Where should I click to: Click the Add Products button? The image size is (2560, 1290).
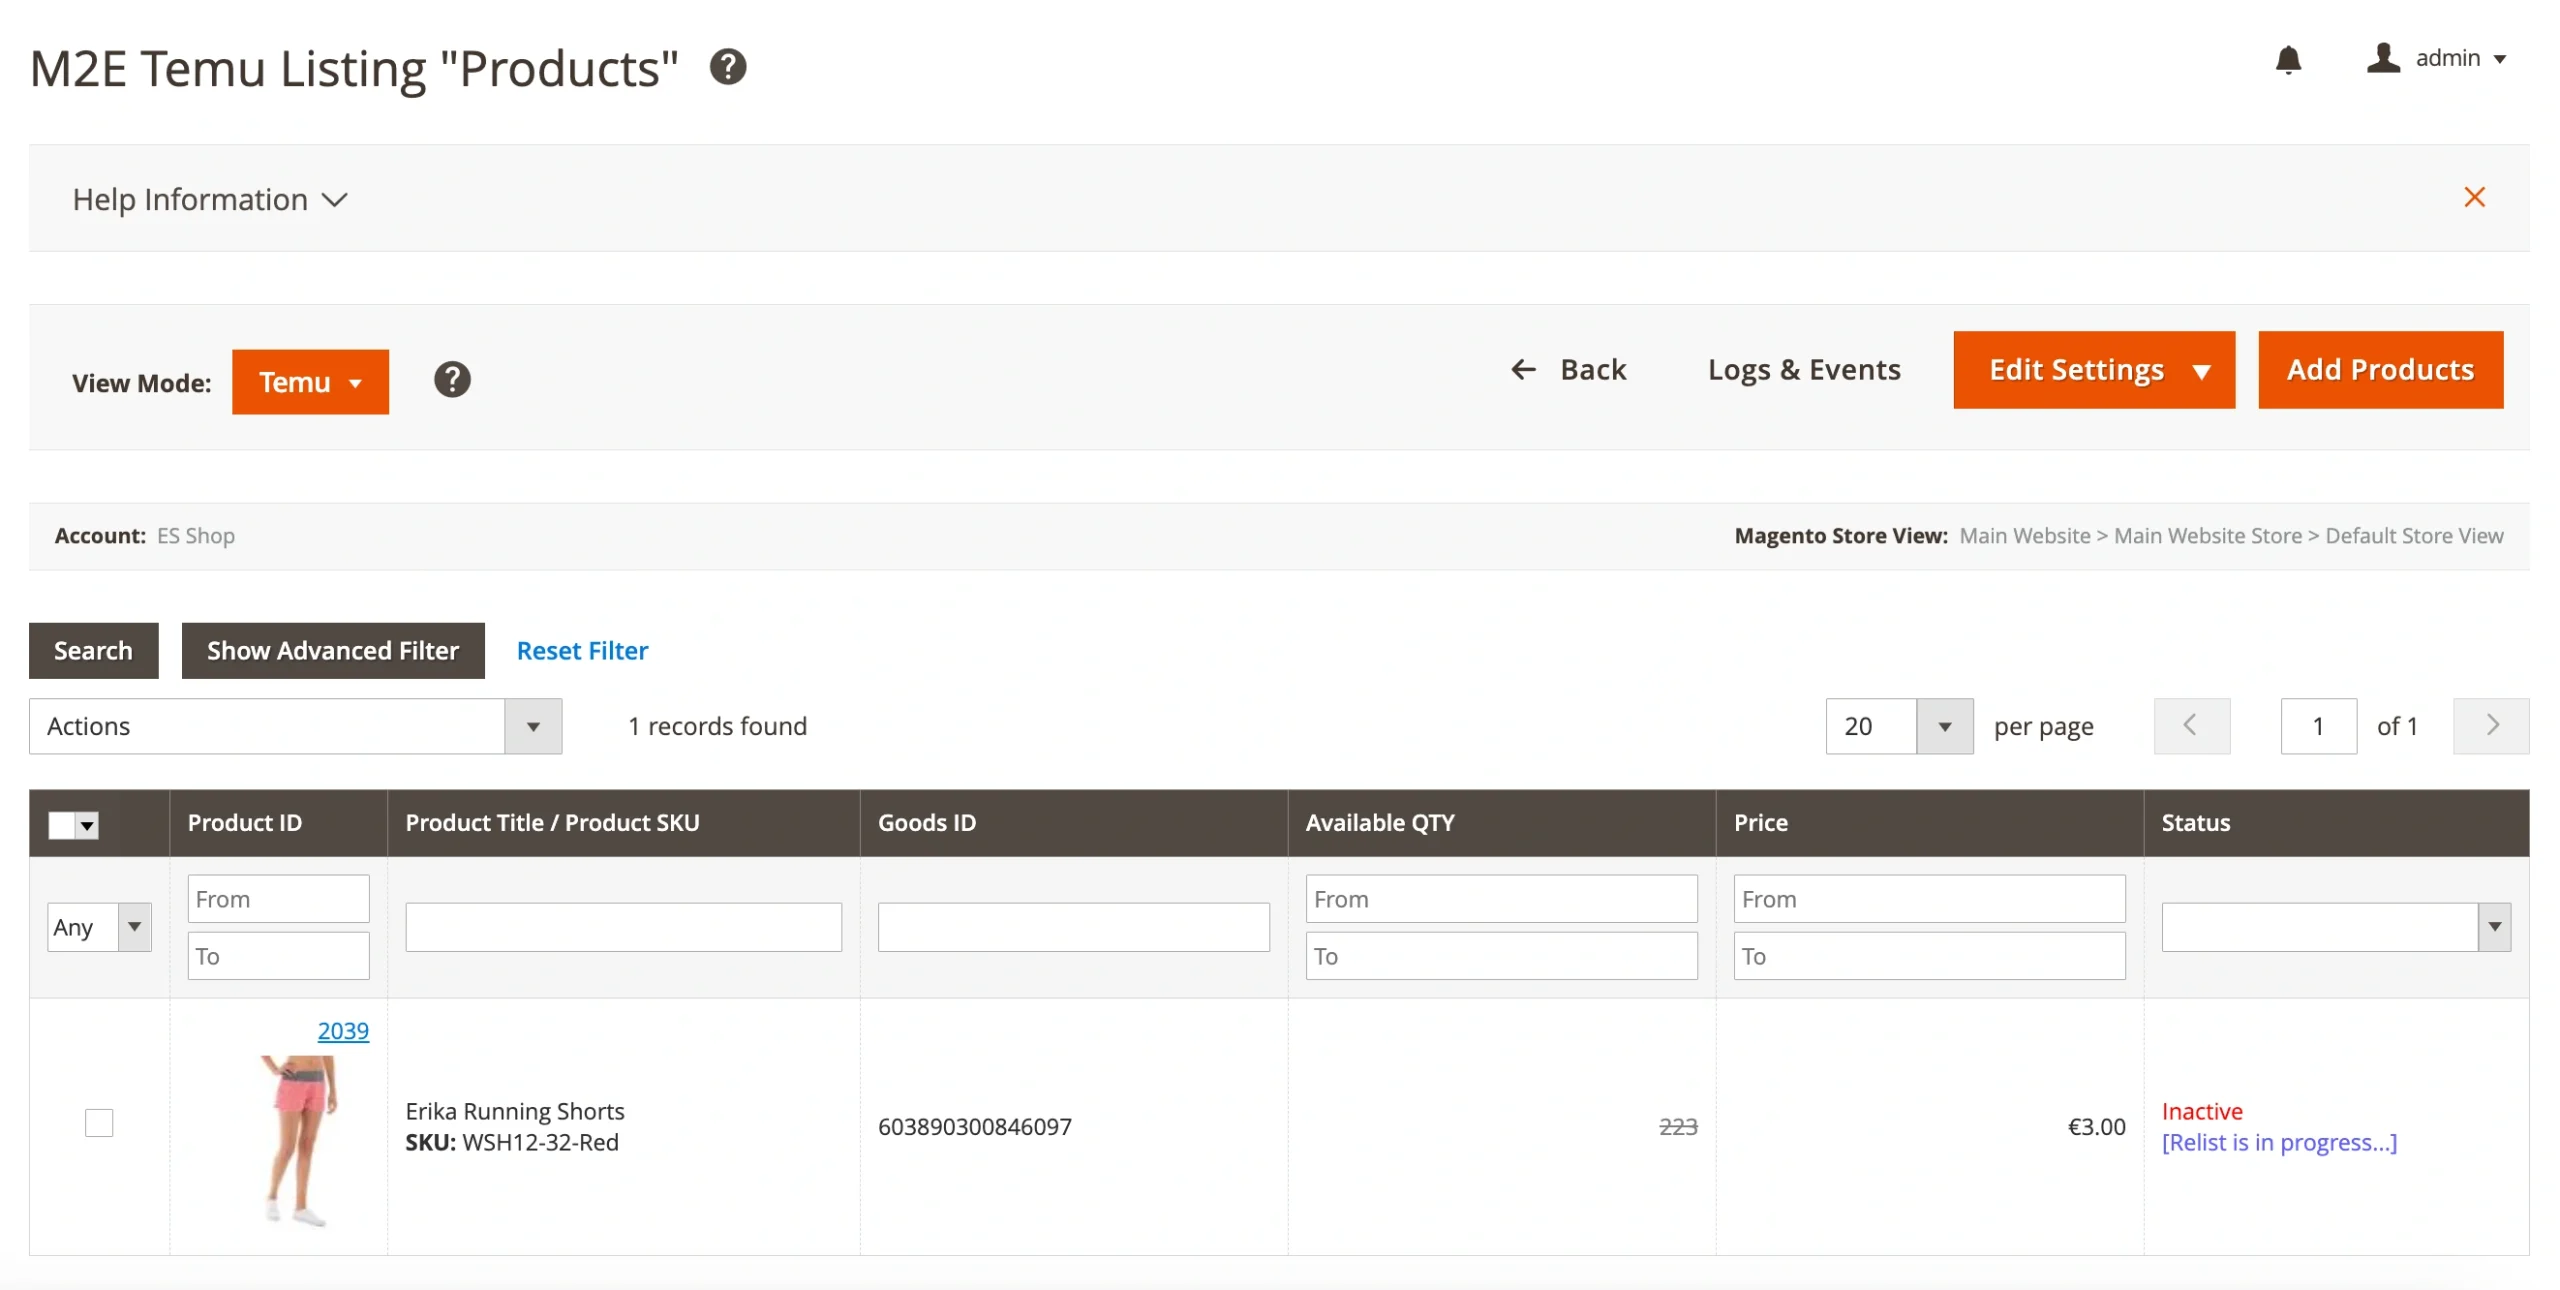[2380, 370]
